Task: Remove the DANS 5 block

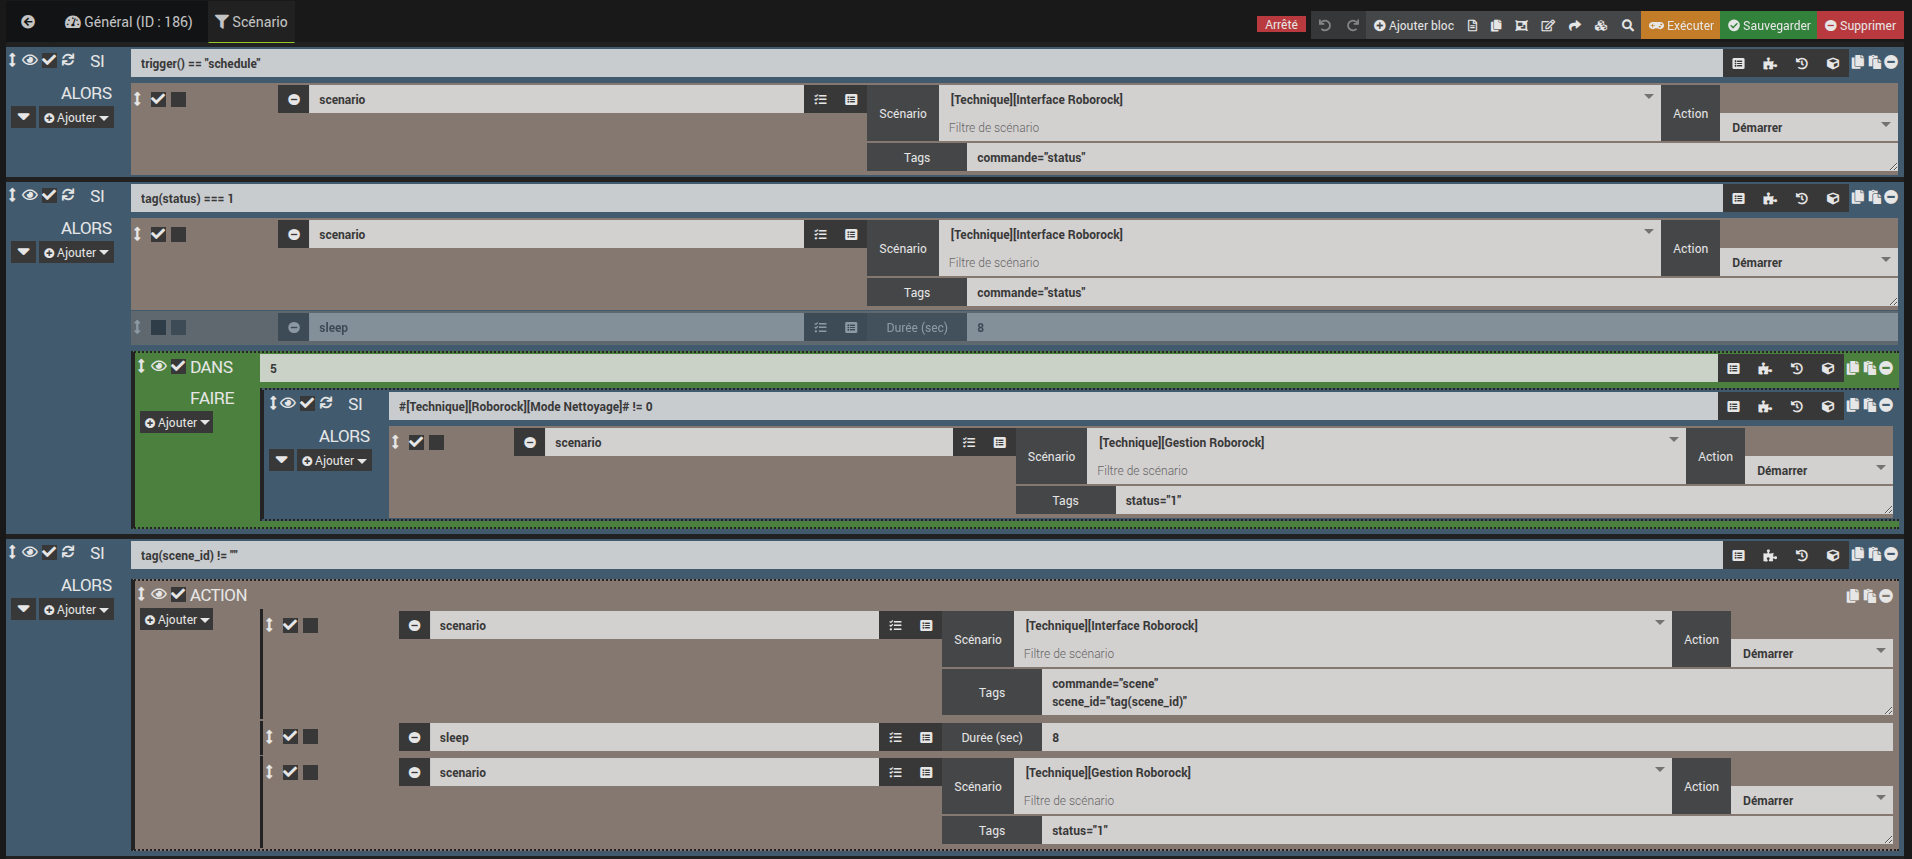Action: [1886, 368]
